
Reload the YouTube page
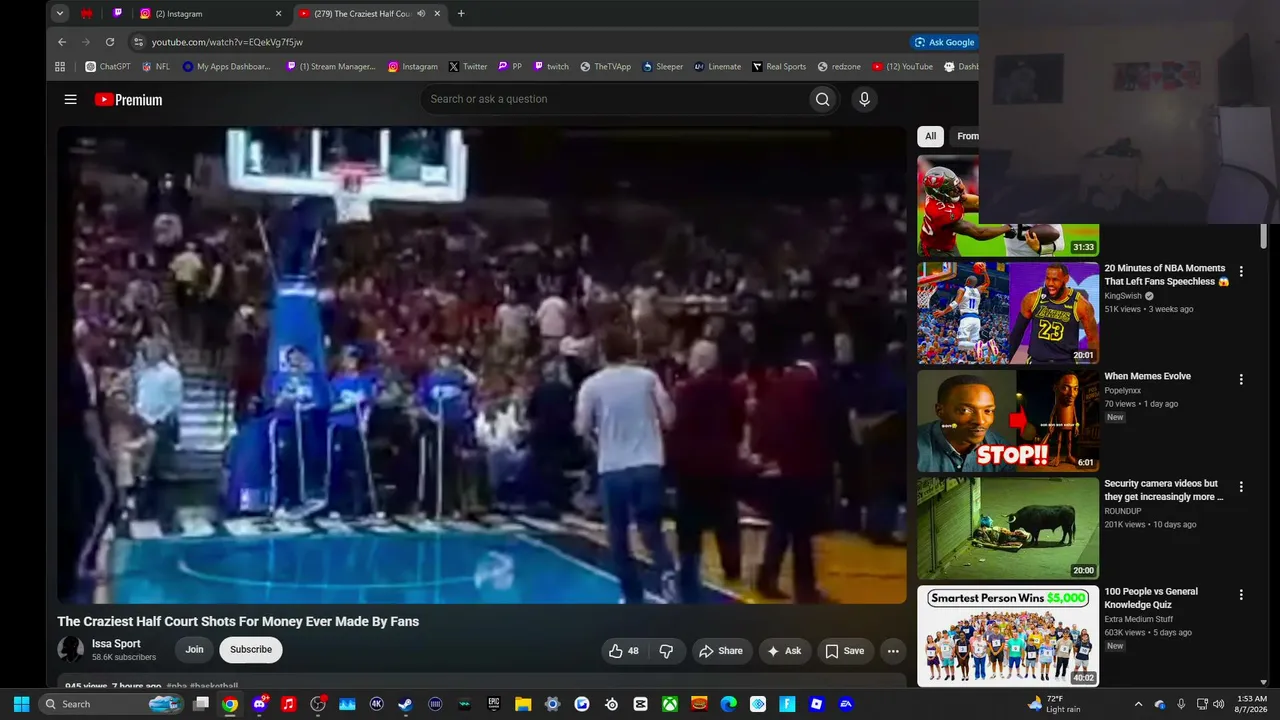pyautogui.click(x=110, y=42)
